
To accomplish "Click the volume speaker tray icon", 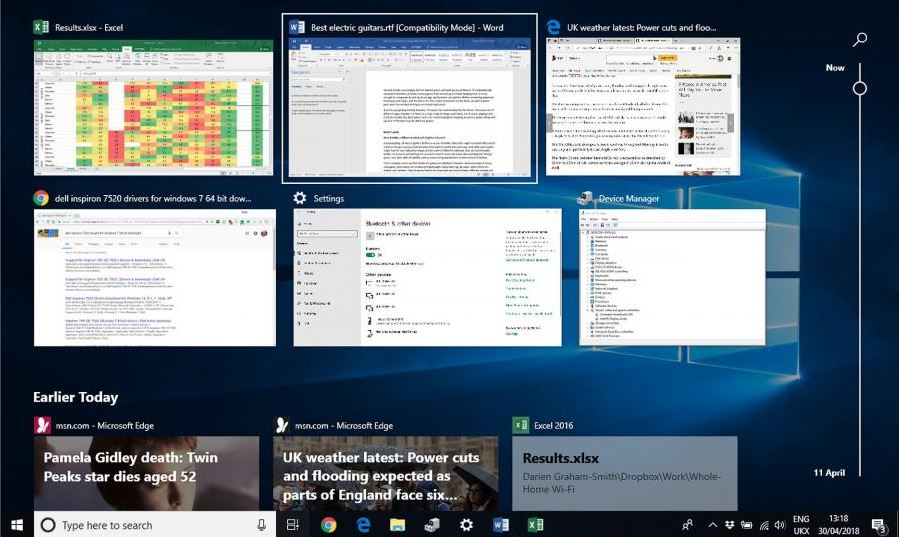I will 780,525.
